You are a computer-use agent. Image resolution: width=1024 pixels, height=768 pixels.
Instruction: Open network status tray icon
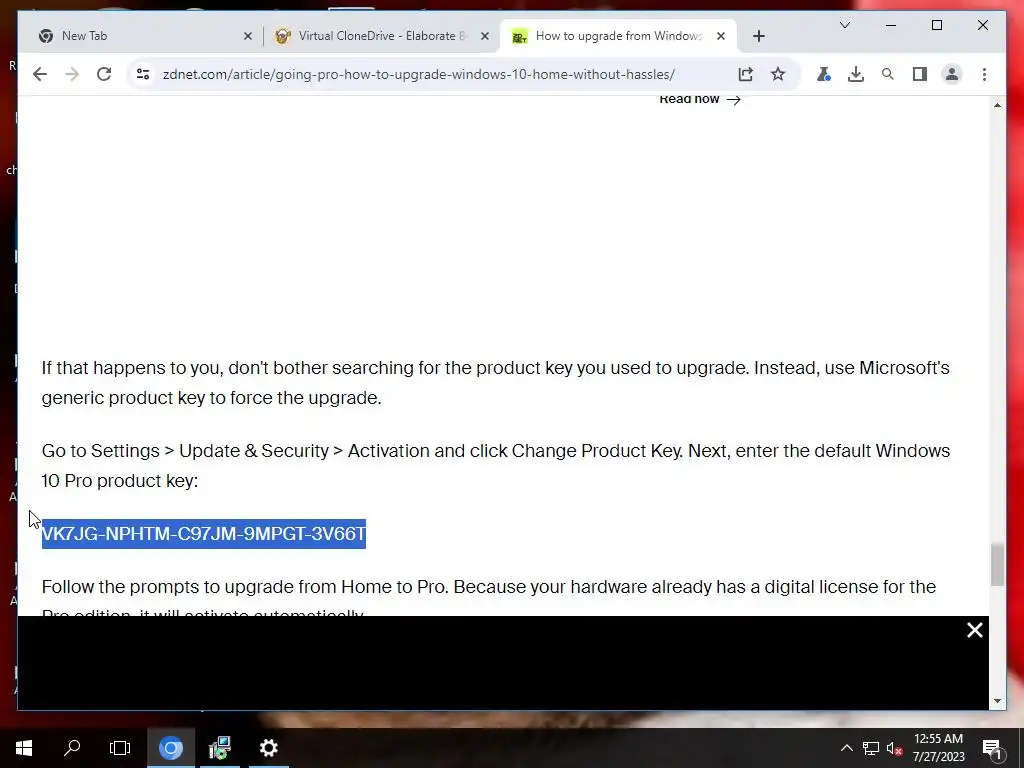[871, 748]
